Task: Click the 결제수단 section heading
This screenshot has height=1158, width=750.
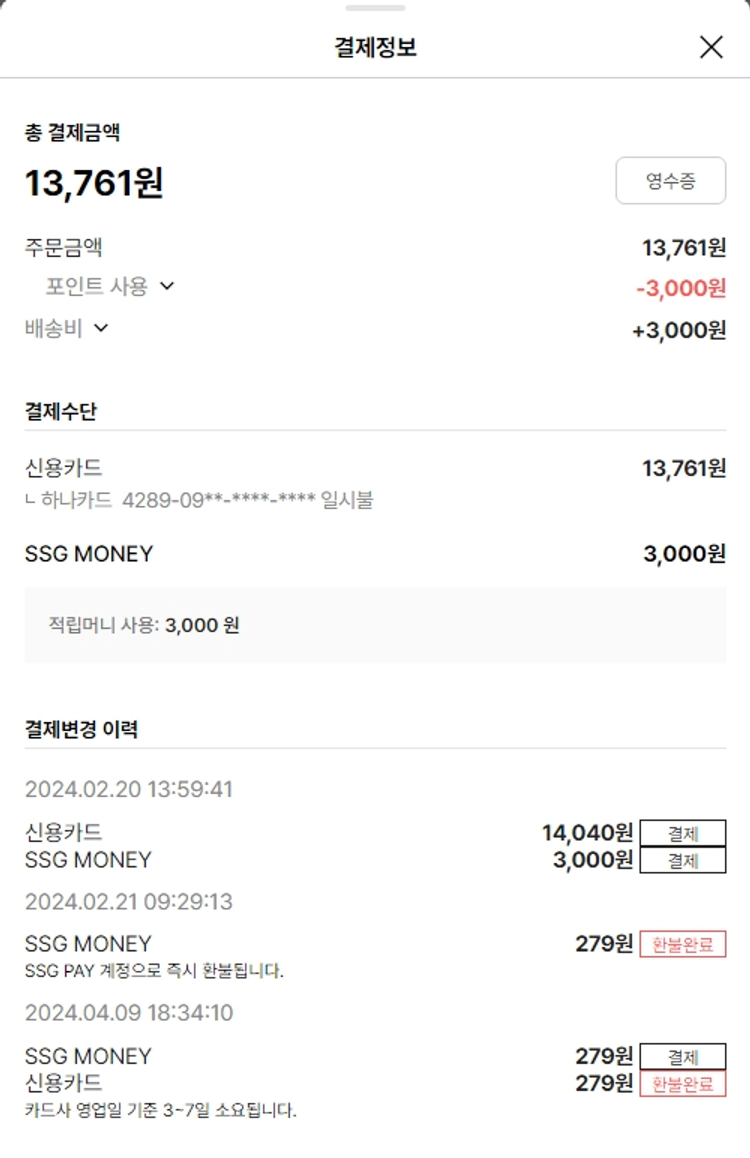Action: pyautogui.click(x=61, y=411)
